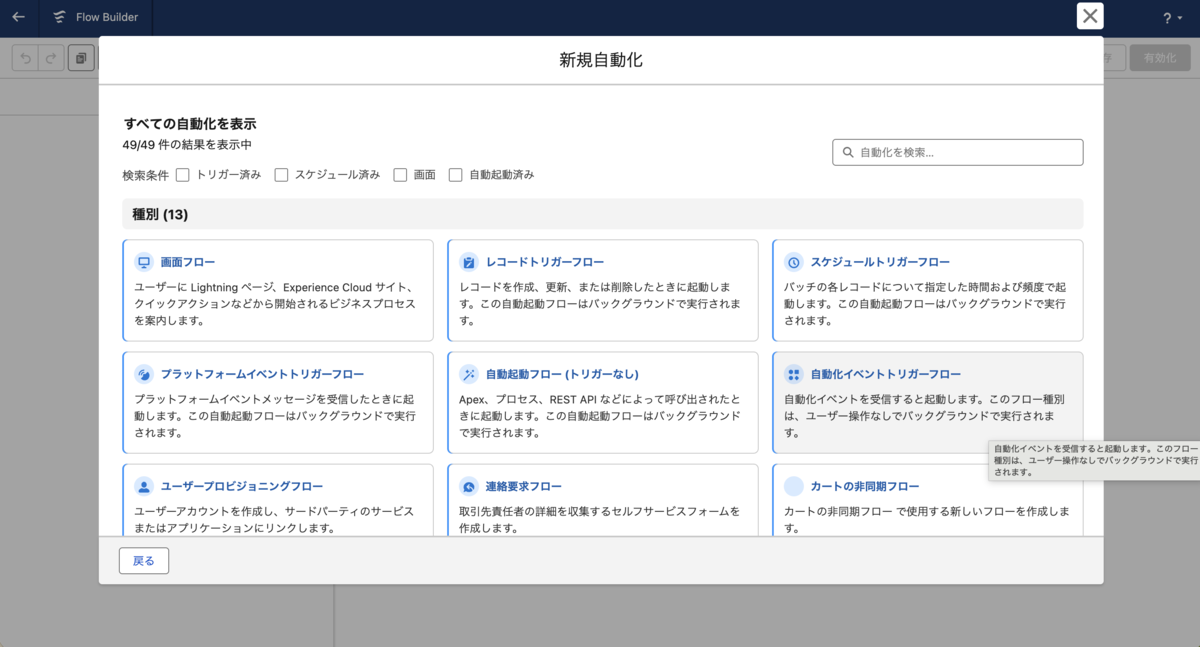Click the 自動化イベントトリガーフロー grid icon
Screen dimensions: 1200x647
pos(794,374)
